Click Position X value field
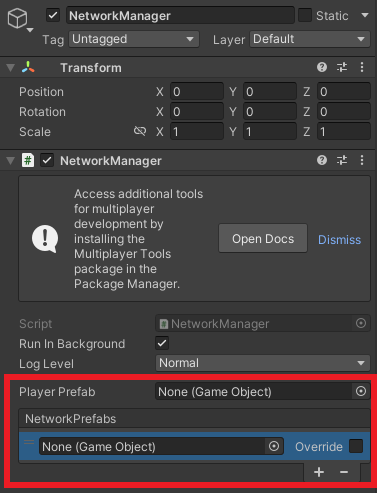This screenshot has height=493, width=377. click(197, 91)
